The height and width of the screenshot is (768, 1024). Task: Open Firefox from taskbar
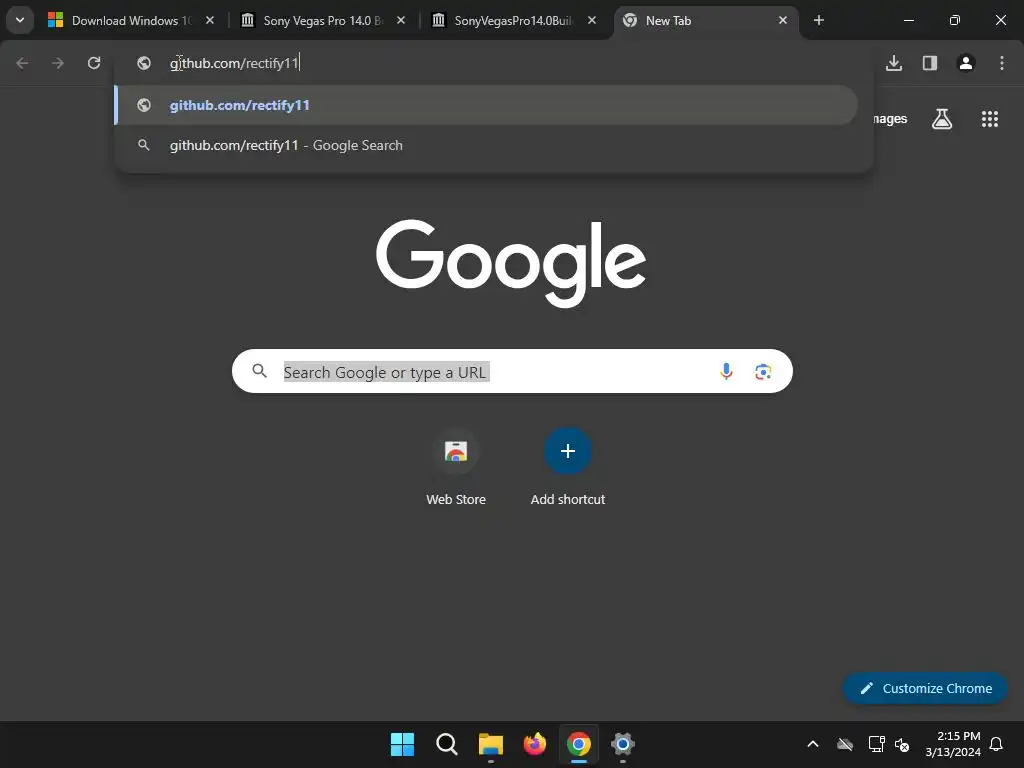tap(535, 744)
